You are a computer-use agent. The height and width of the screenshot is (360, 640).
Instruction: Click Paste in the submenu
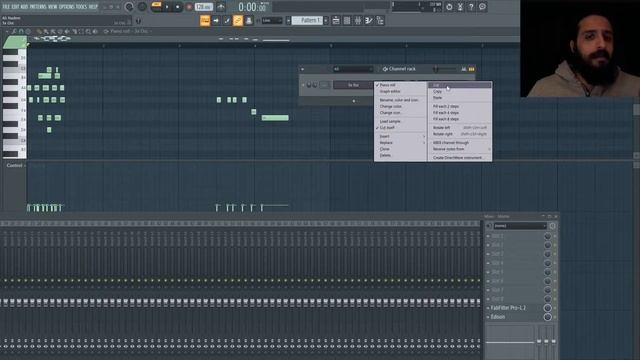(x=460, y=98)
